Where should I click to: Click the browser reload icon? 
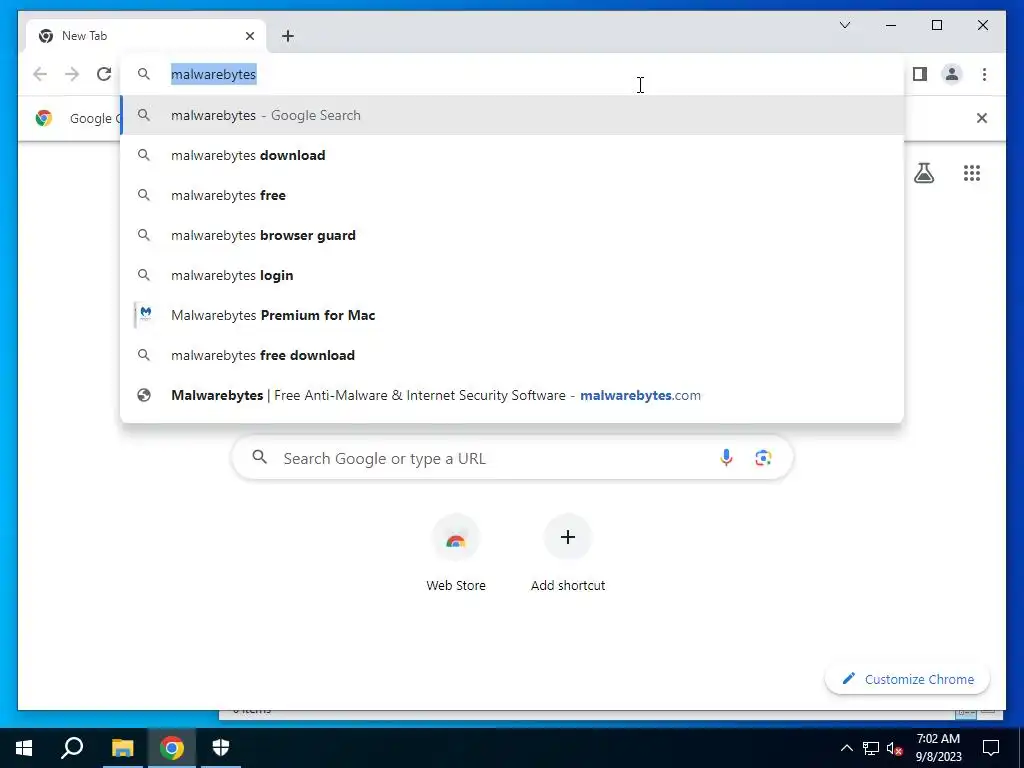104,74
